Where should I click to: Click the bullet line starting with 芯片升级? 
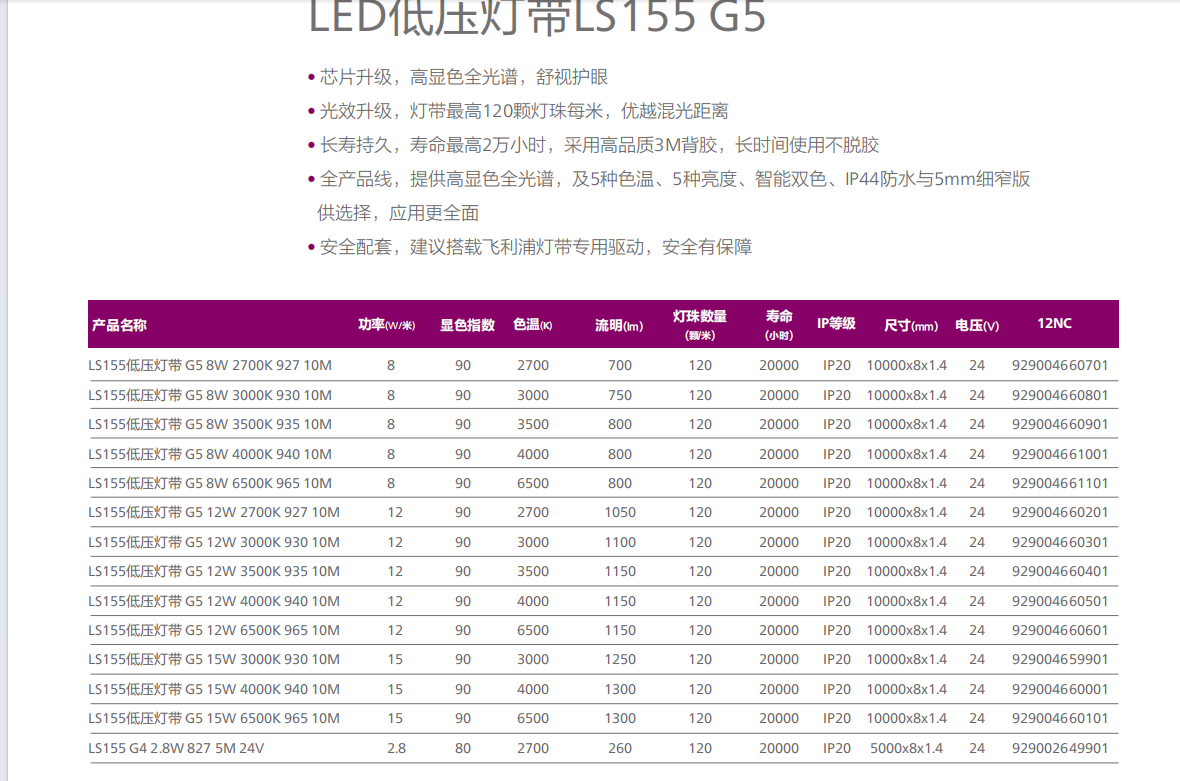(x=463, y=77)
